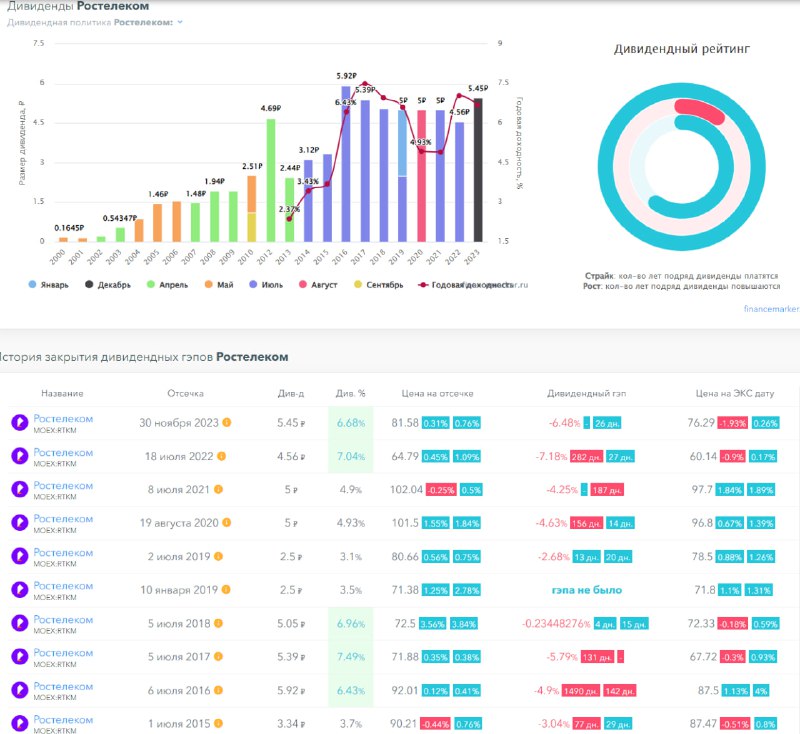Open Ростелеком link in 30 ноября 2023 row
This screenshot has width=800, height=734.
pos(63,419)
